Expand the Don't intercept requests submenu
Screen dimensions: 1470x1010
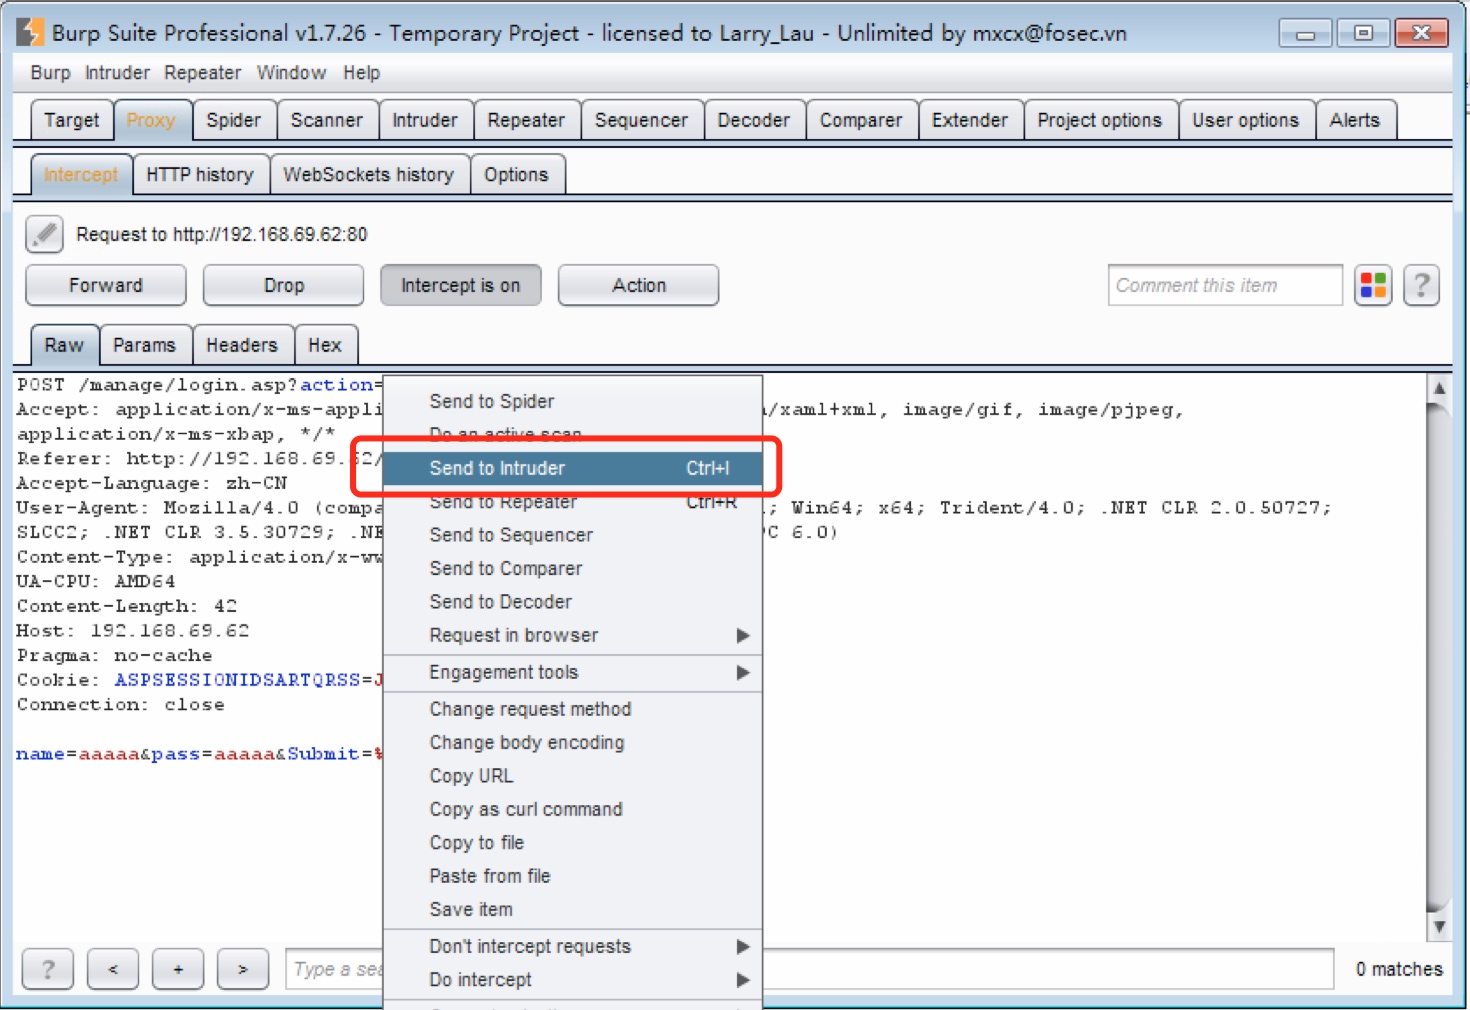(573, 946)
